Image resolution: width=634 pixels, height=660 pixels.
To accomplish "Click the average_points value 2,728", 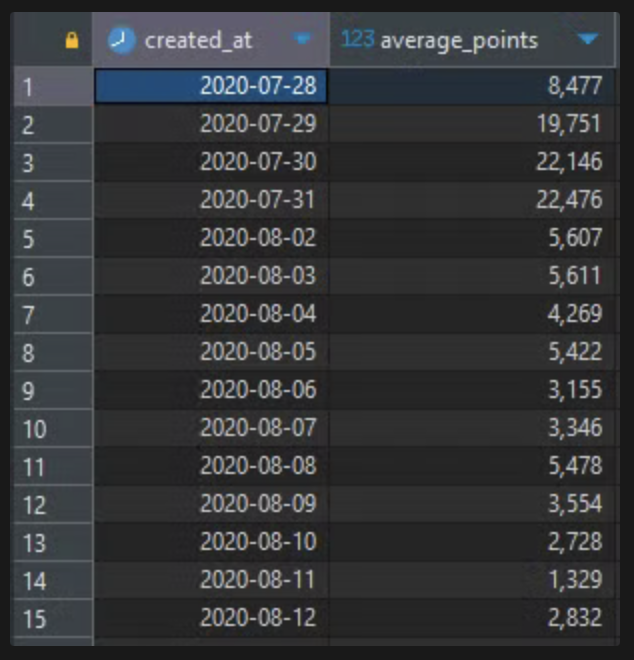I will [472, 541].
